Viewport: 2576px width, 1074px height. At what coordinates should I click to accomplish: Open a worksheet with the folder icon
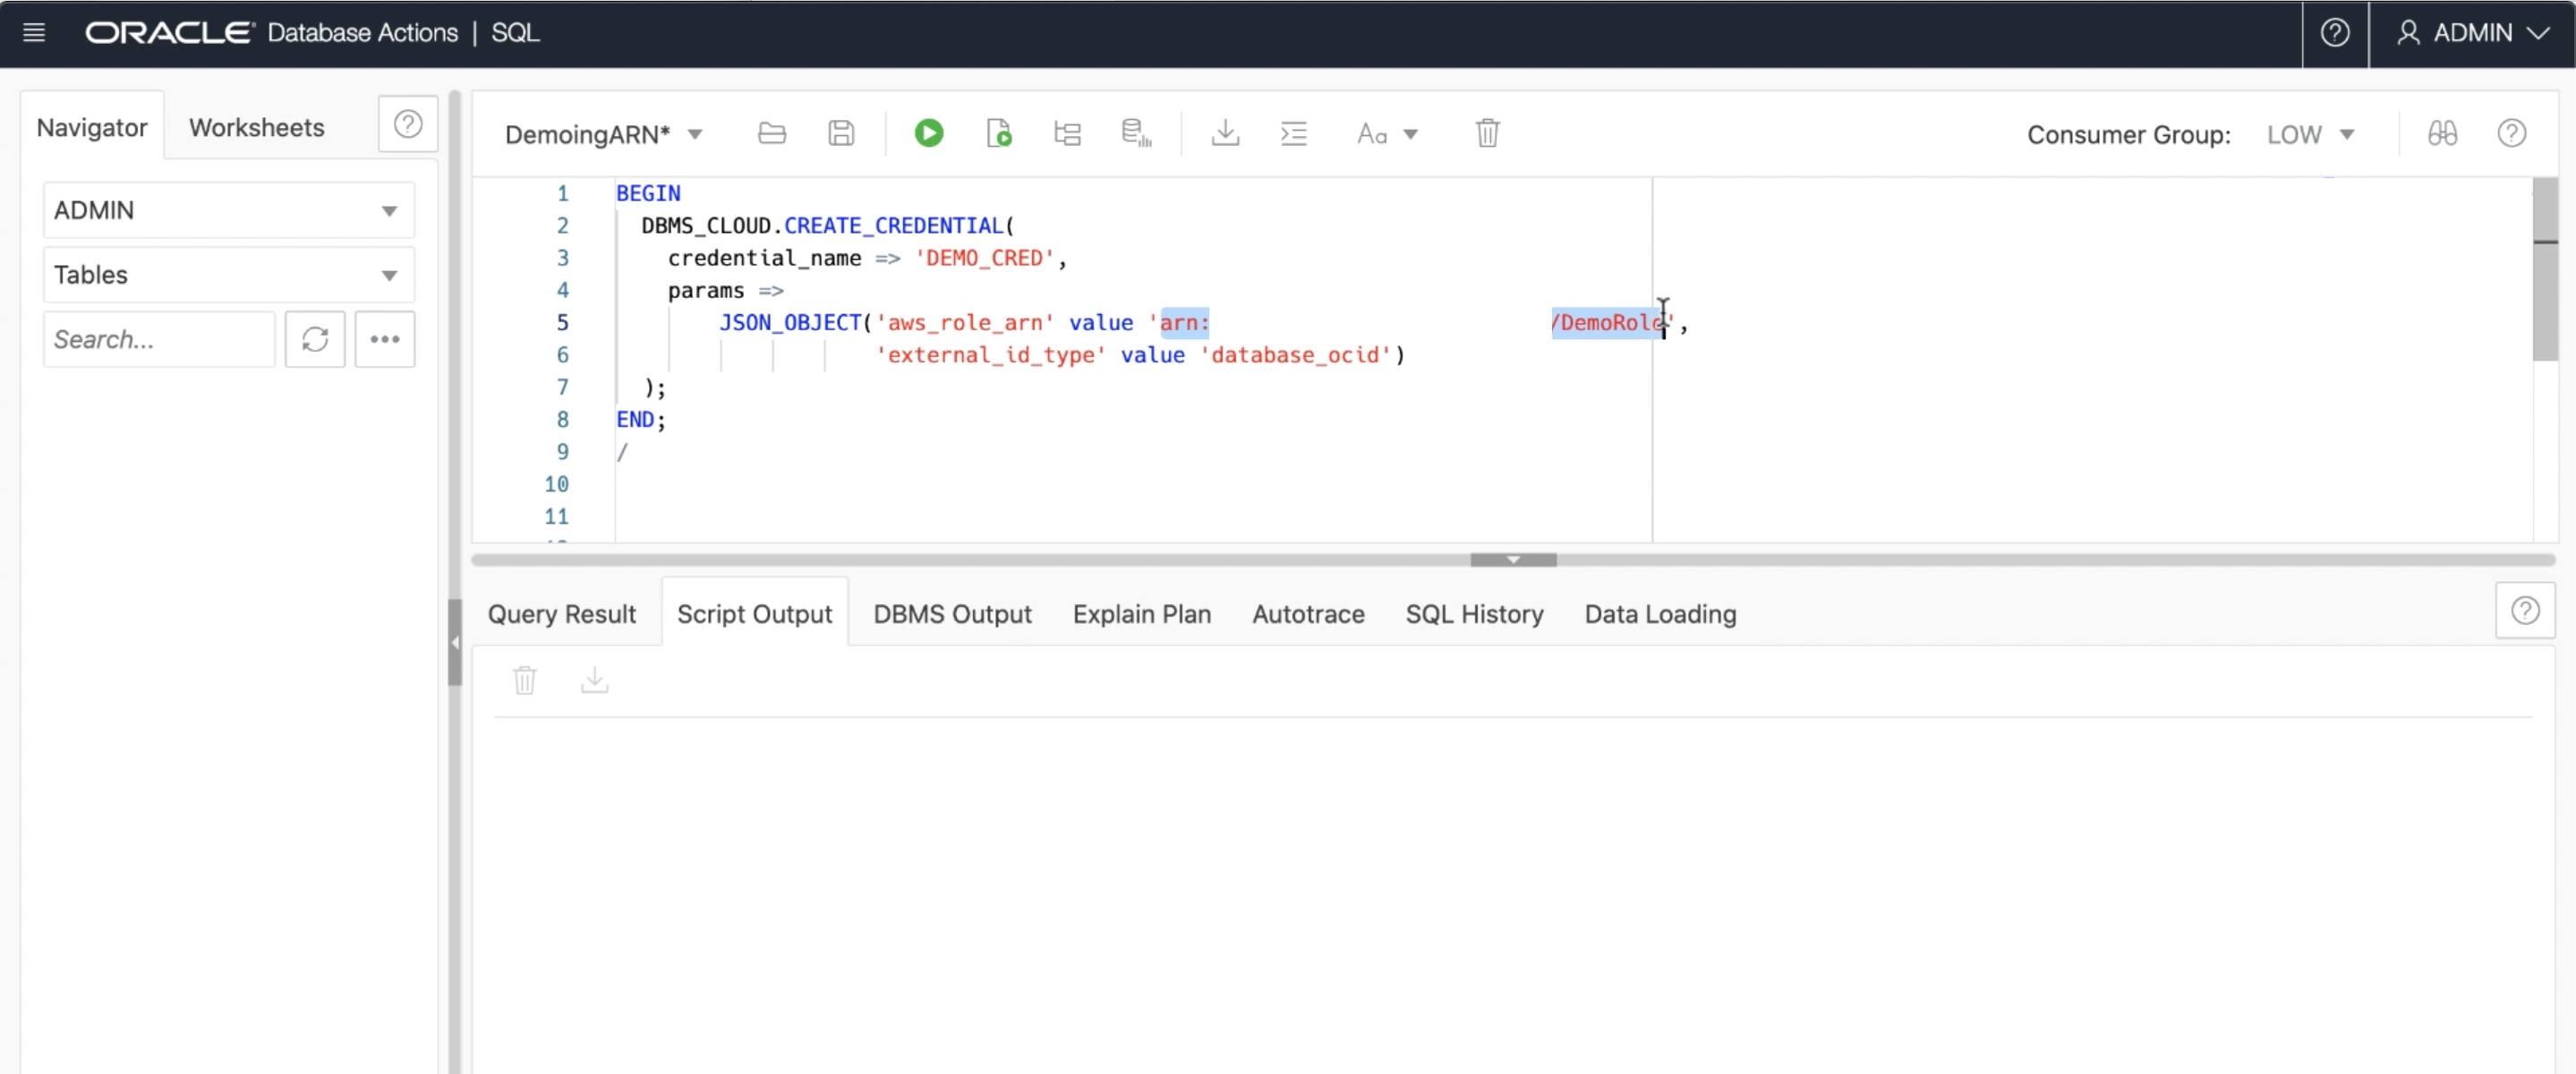[771, 133]
